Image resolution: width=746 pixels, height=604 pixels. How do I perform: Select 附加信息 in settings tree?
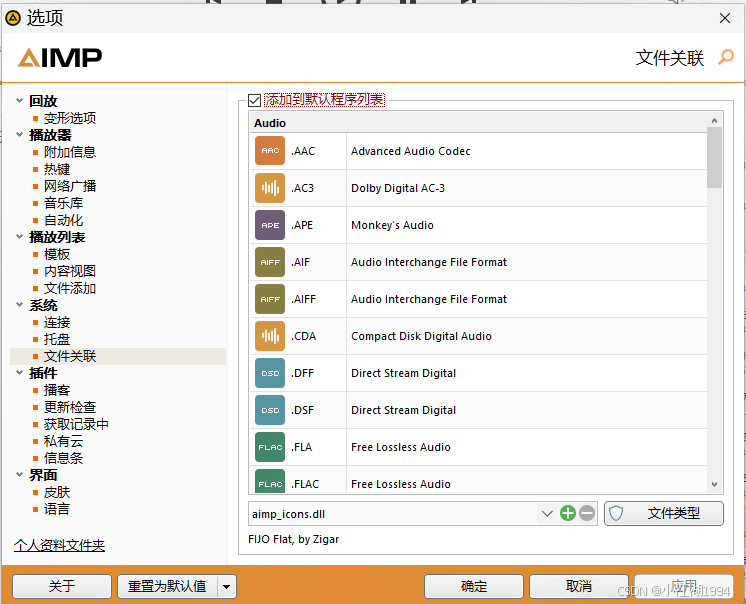tap(70, 152)
